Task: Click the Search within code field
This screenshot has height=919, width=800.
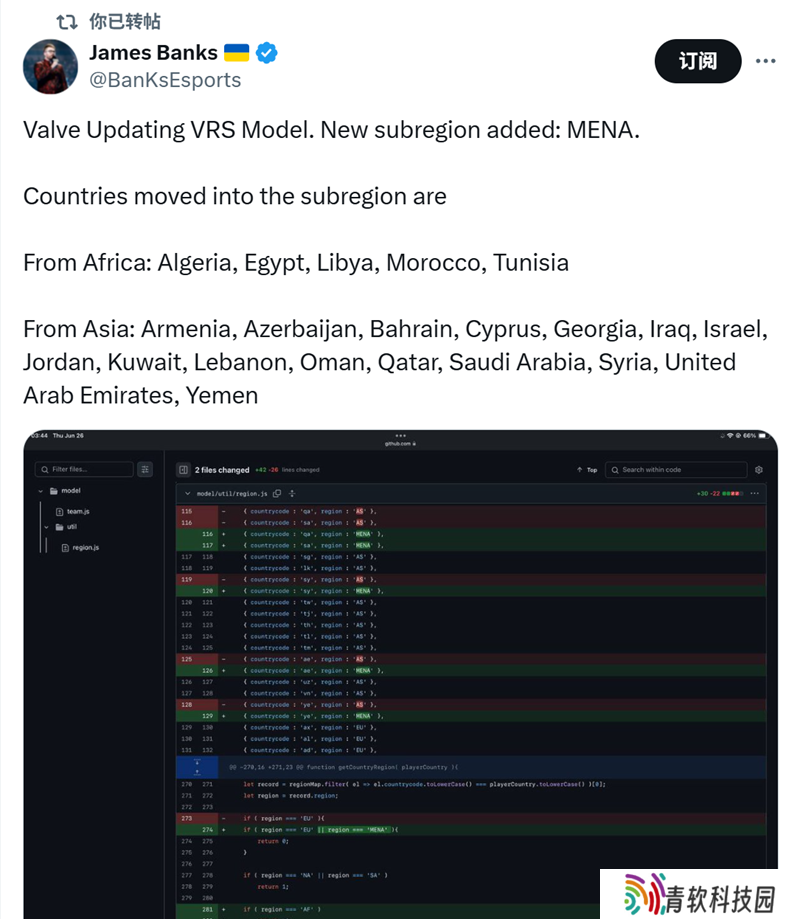Action: [x=676, y=470]
